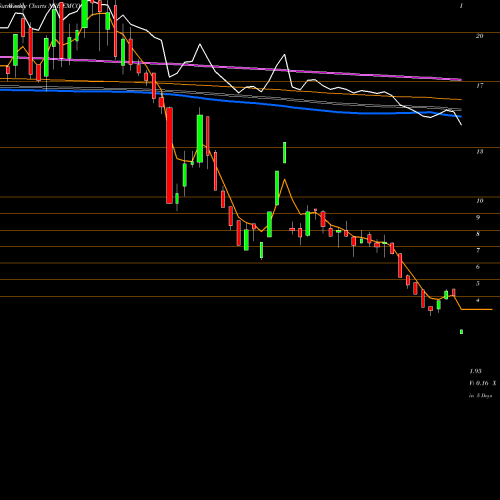Click the price axis label 5
Image resolution: width=500 pixels, height=500 pixels.
point(478,283)
